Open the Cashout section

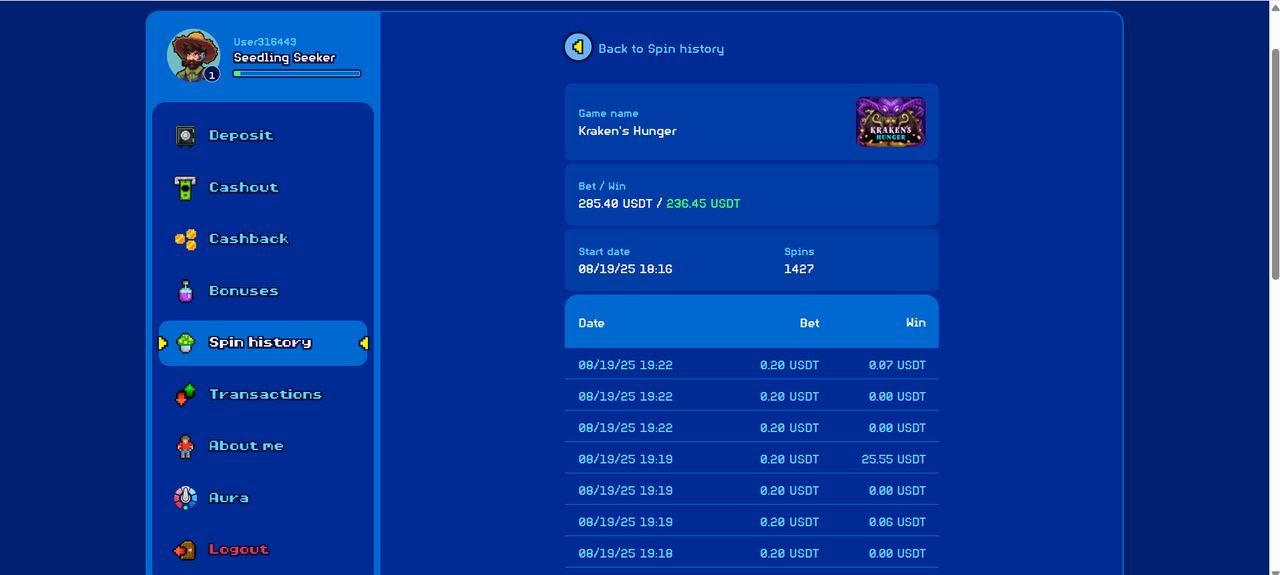click(263, 187)
